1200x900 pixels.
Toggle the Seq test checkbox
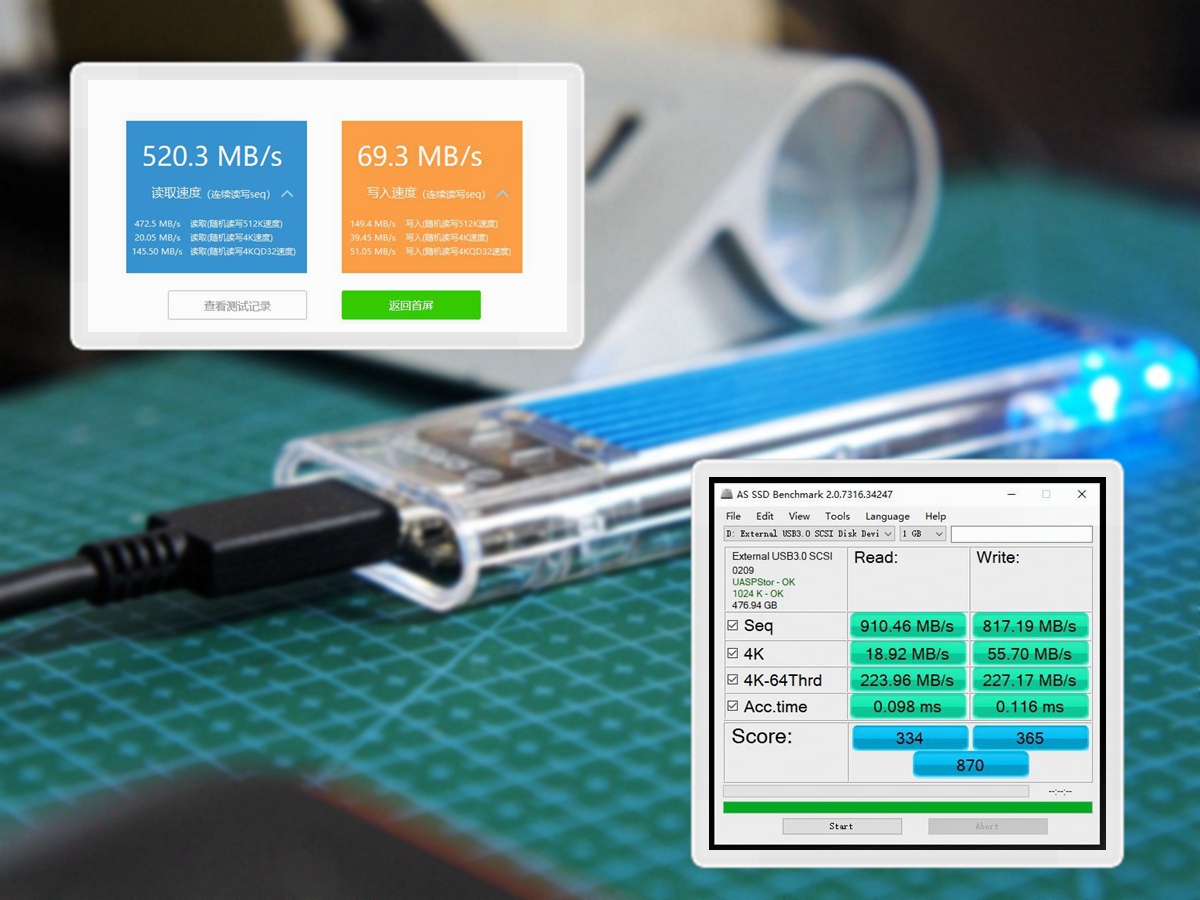[x=733, y=625]
